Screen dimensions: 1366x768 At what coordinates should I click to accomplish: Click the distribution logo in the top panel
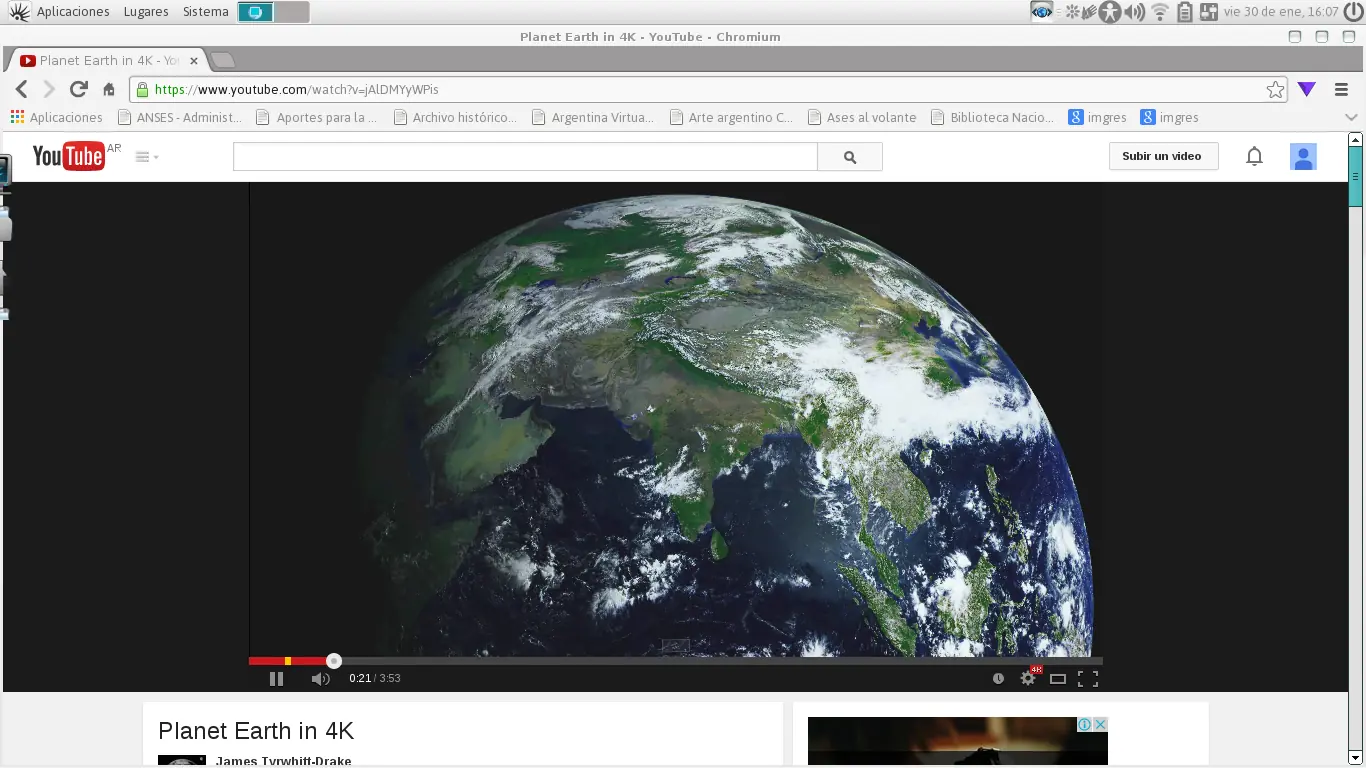click(19, 12)
